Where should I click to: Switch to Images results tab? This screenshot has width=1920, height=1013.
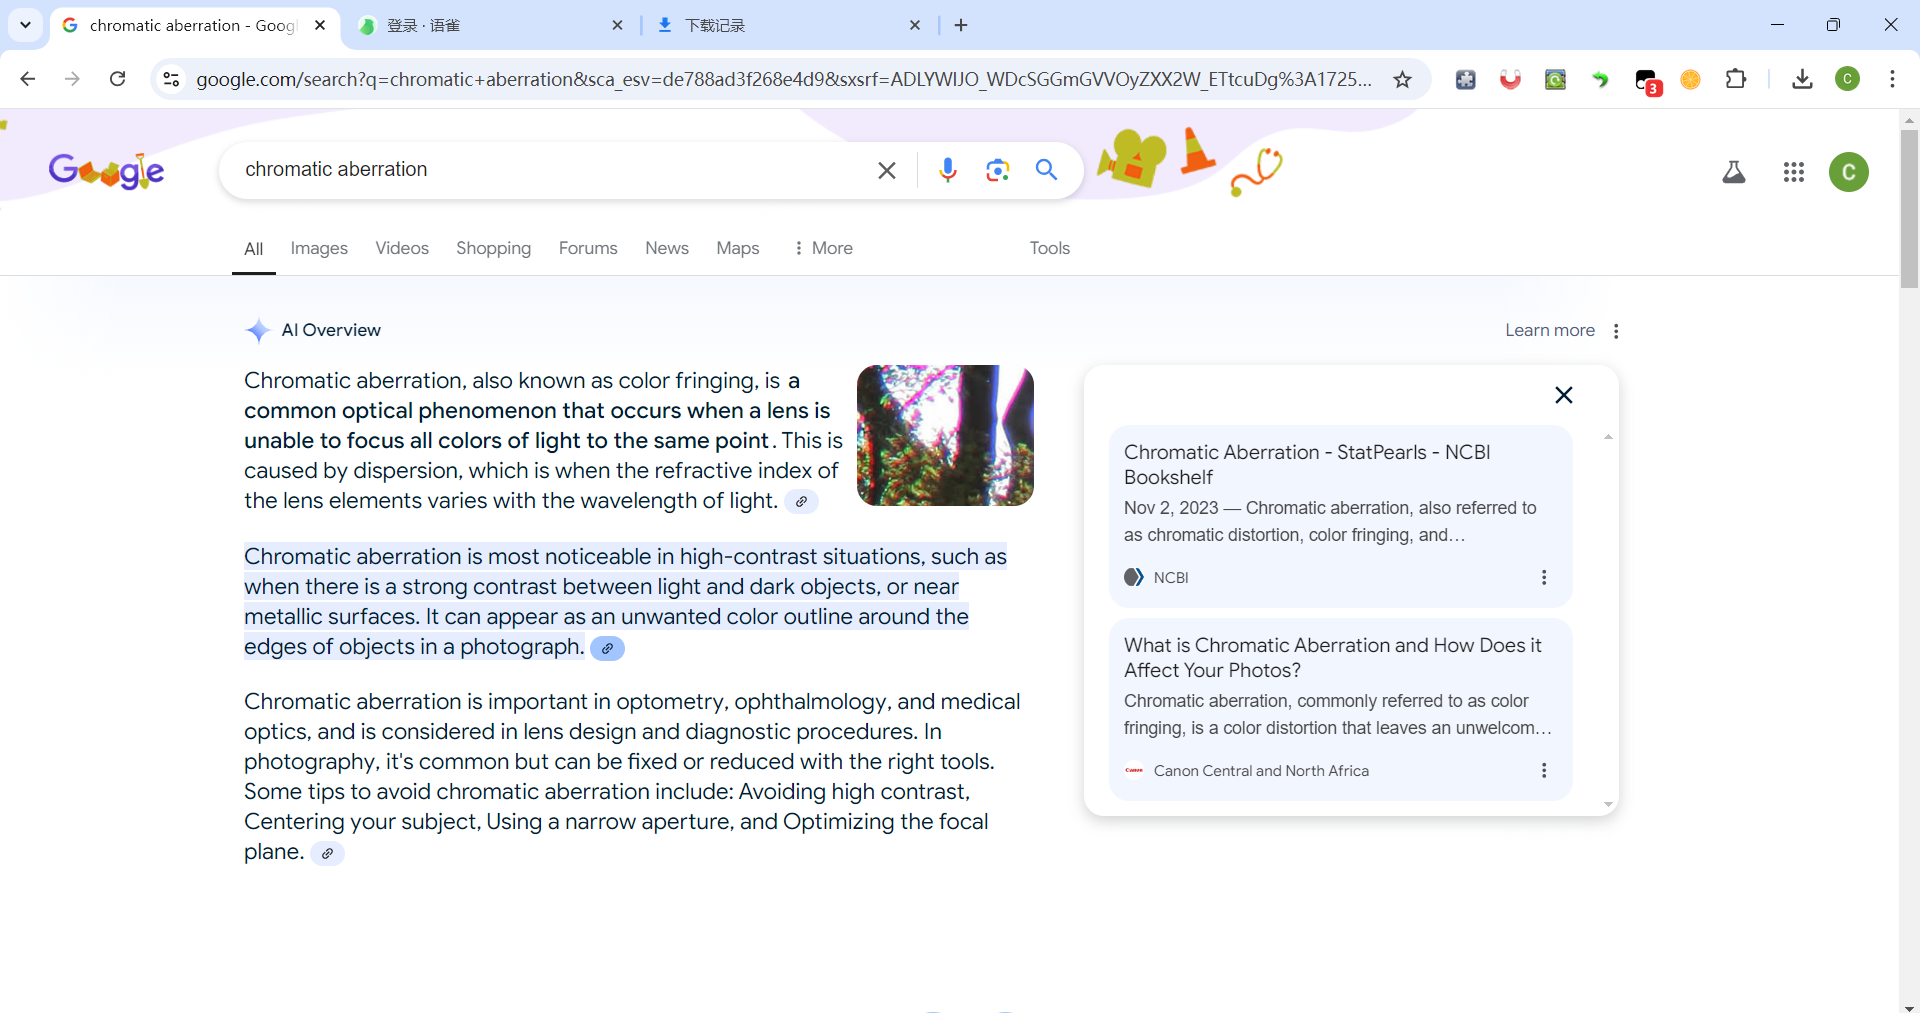pyautogui.click(x=319, y=248)
